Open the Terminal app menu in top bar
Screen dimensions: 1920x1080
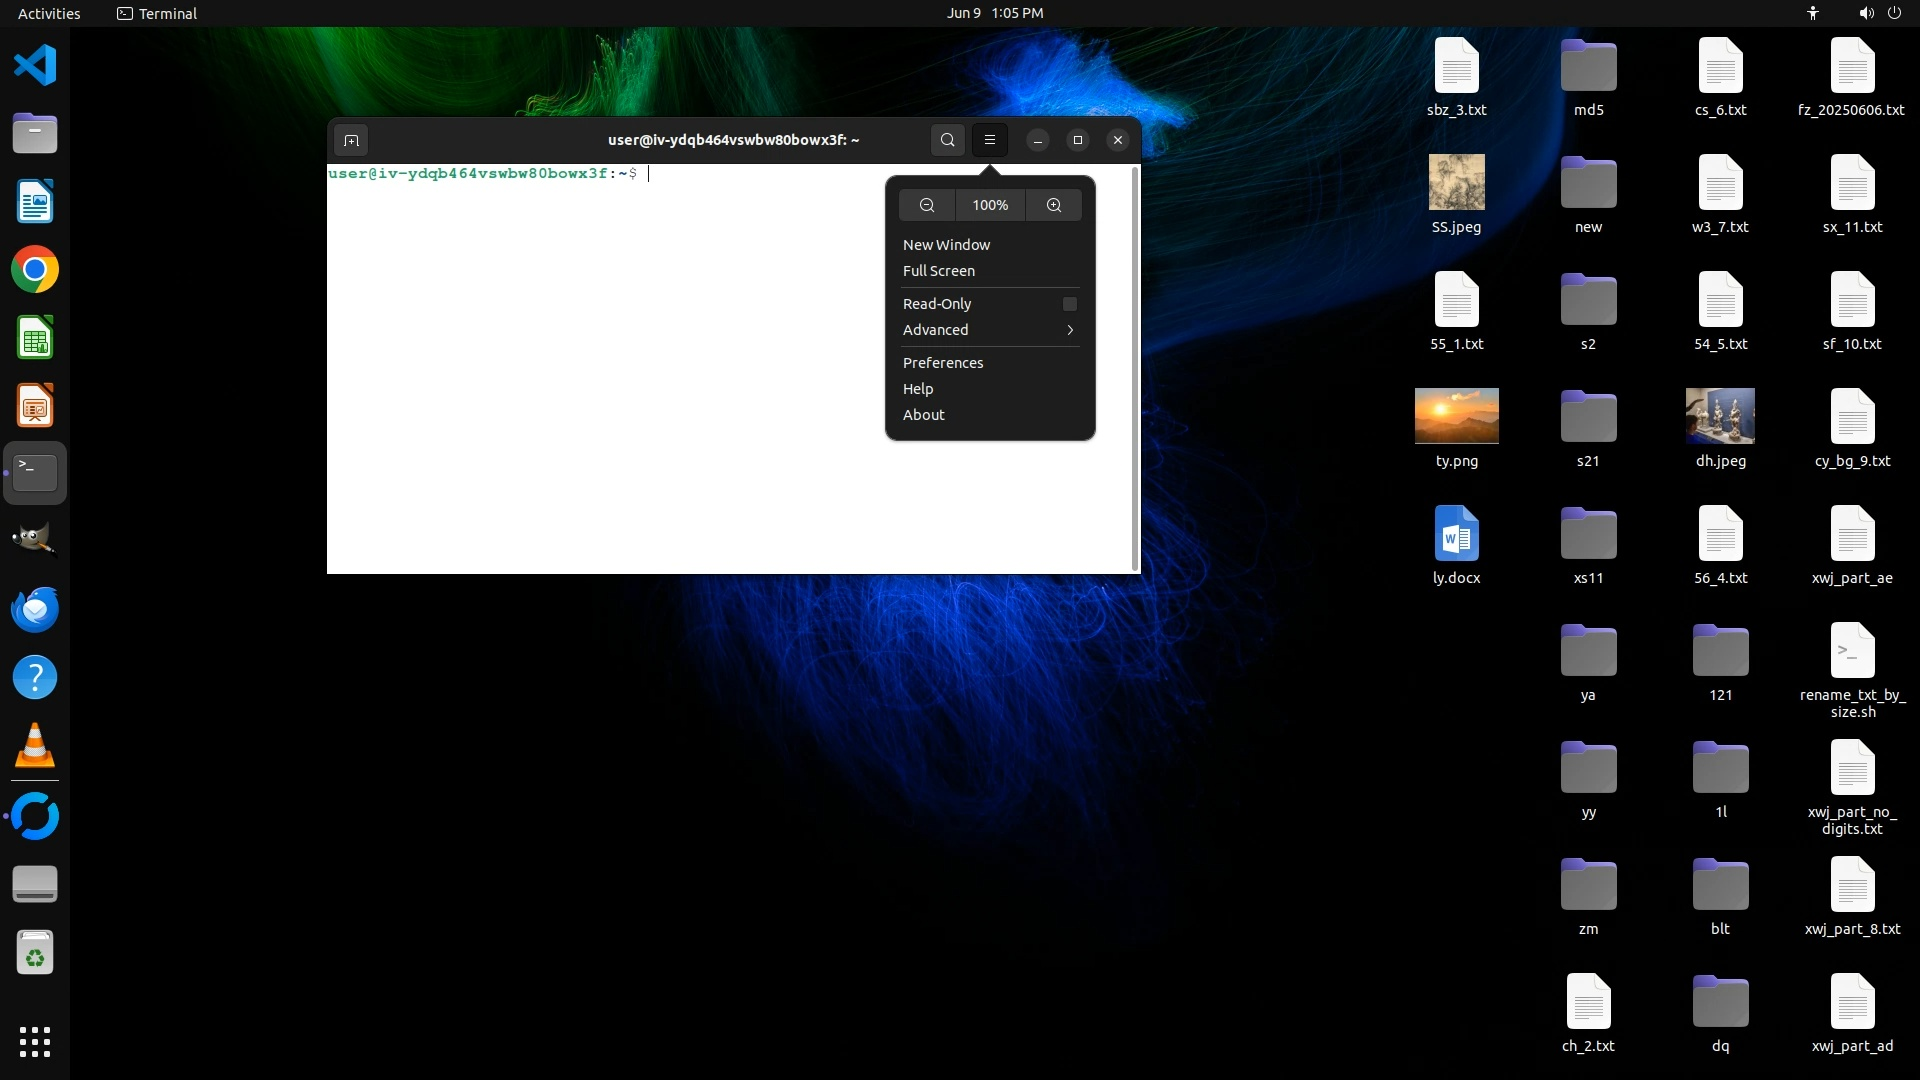pyautogui.click(x=157, y=13)
